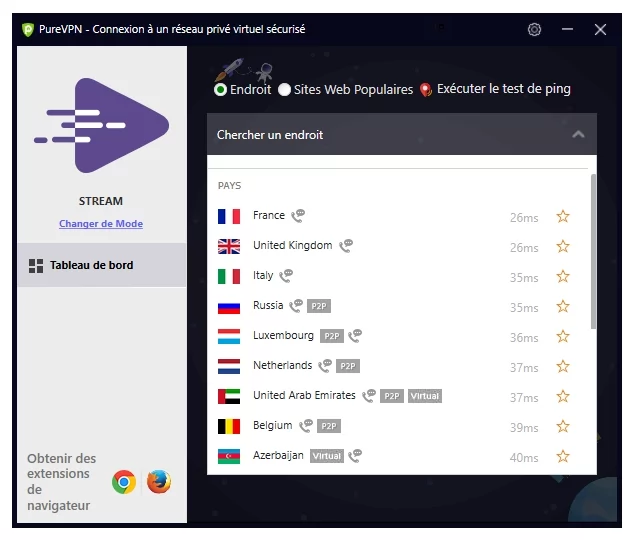Screen dimensions: 632x540
Task: Collapse the location list with chevron
Action: 578,135
